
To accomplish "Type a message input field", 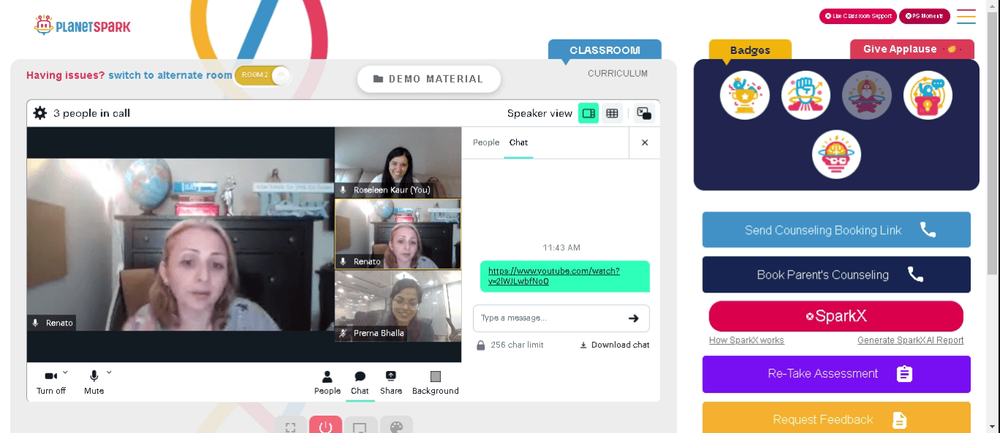I will [x=561, y=318].
